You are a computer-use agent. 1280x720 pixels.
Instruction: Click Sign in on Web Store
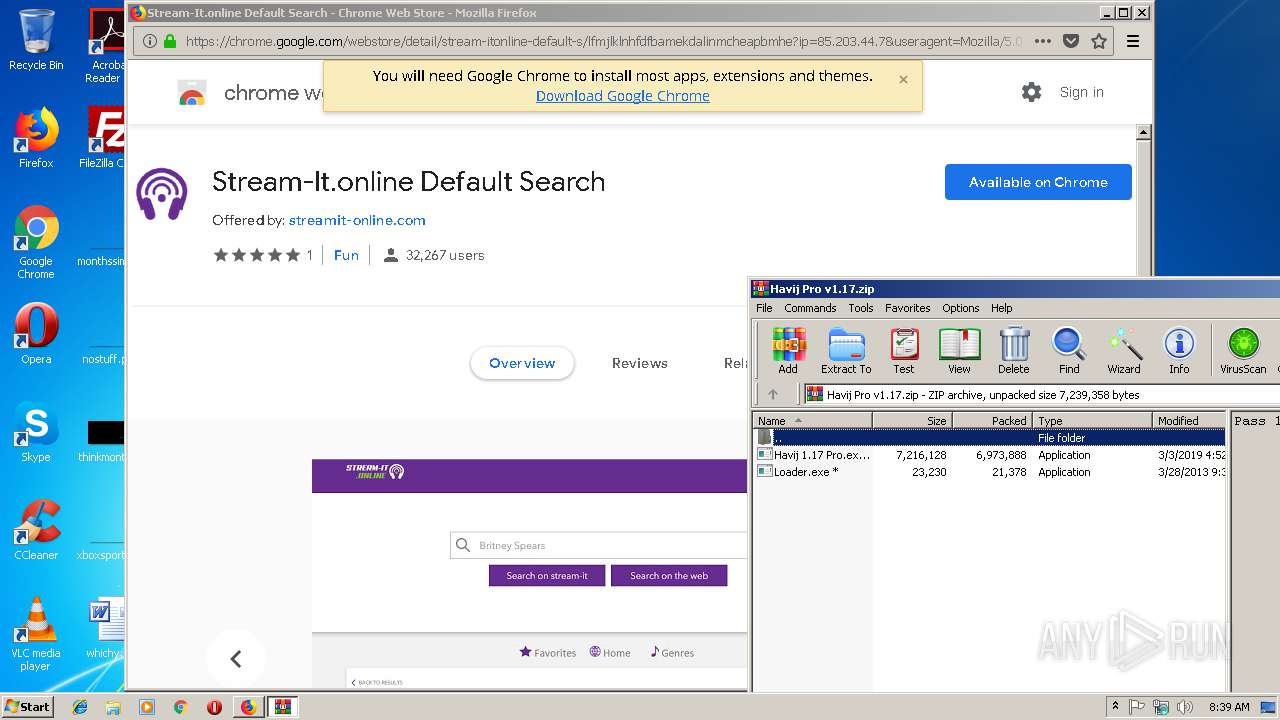(1082, 92)
